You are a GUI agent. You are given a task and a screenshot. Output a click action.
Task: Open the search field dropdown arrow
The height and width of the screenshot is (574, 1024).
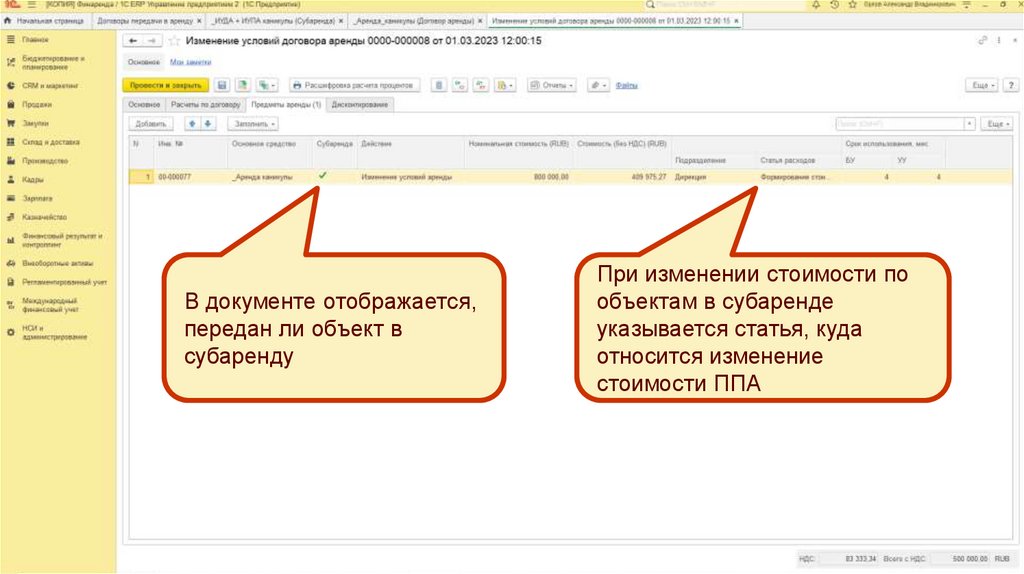[x=970, y=124]
